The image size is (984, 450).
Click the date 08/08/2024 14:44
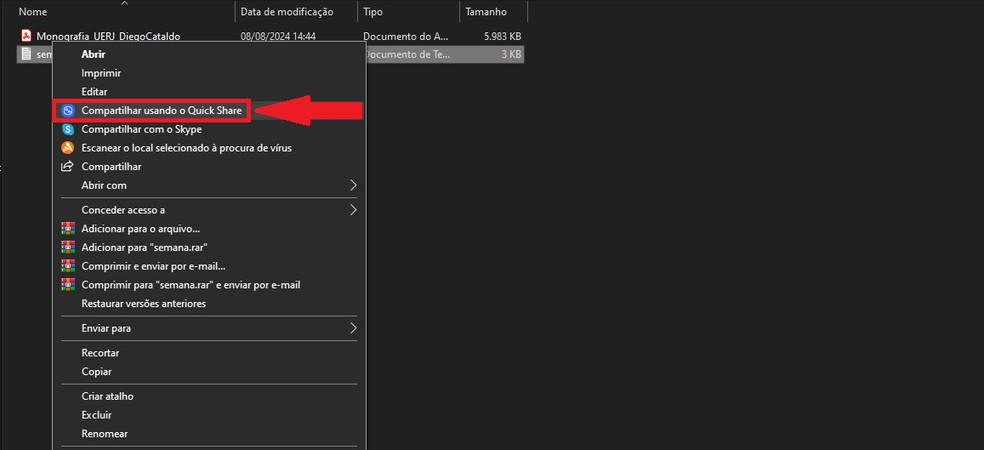pyautogui.click(x=278, y=36)
